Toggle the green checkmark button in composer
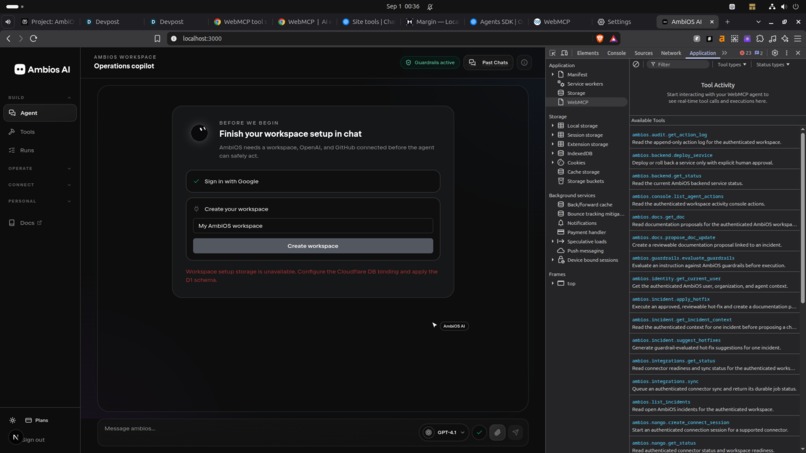 tap(479, 432)
